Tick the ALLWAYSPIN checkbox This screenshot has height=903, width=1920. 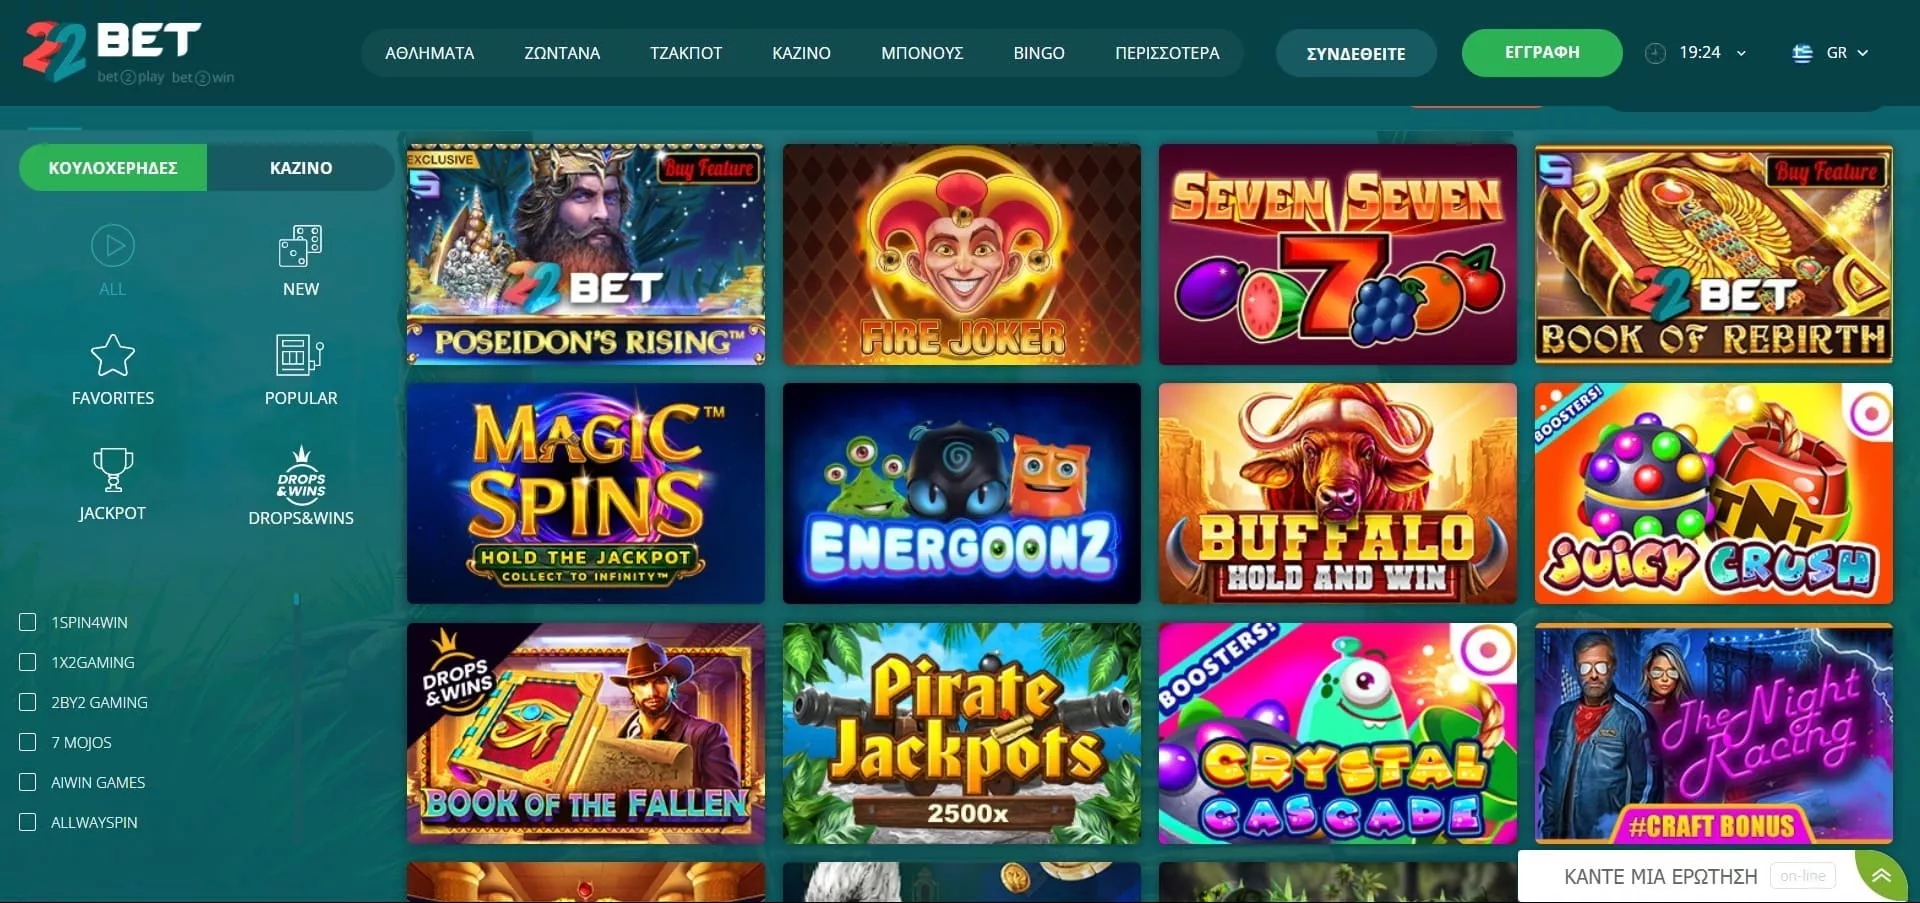(x=28, y=822)
